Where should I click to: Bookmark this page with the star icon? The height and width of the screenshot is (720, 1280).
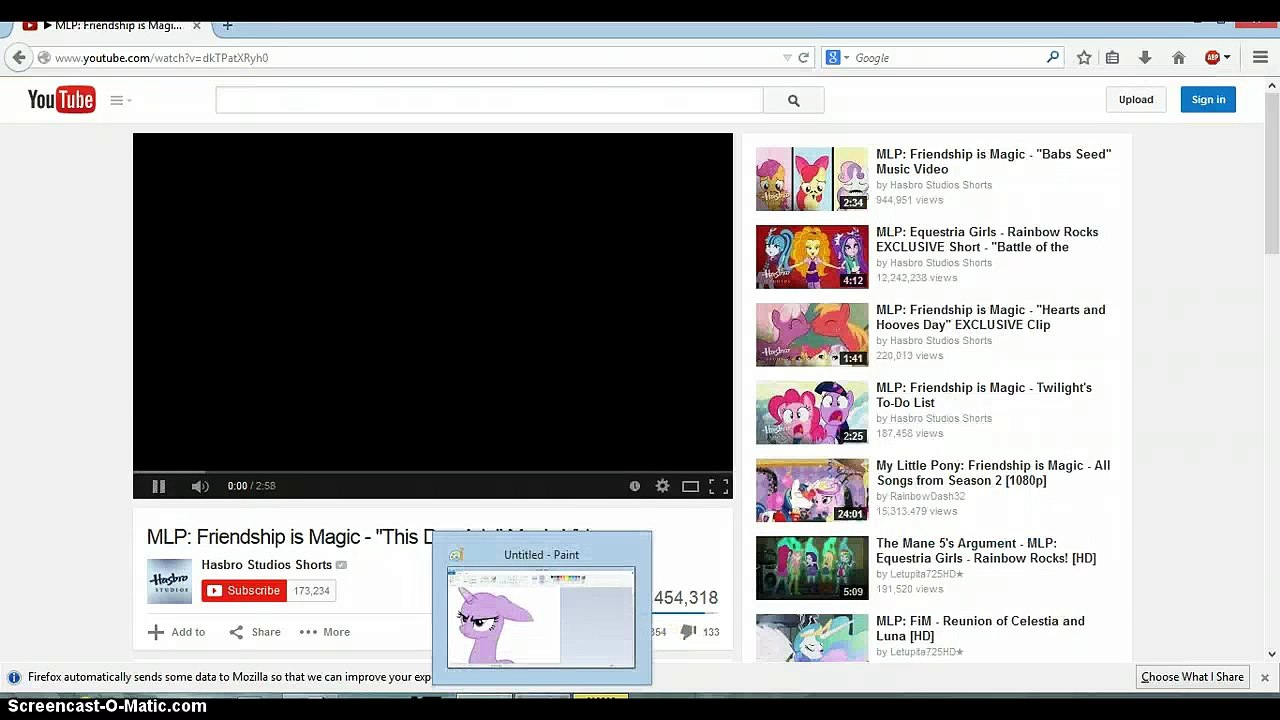click(1084, 58)
